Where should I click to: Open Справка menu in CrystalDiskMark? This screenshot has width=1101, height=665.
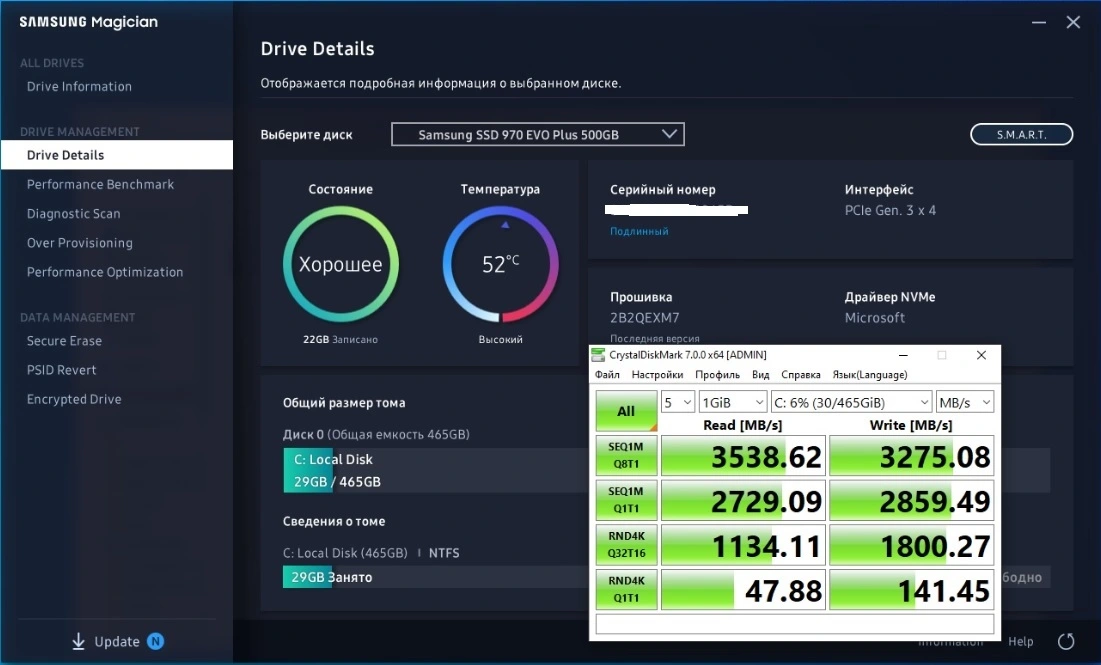click(x=800, y=374)
